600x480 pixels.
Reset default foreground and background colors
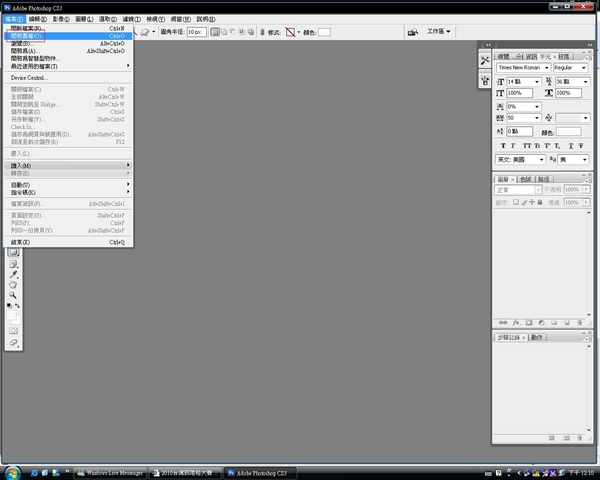(x=9, y=305)
